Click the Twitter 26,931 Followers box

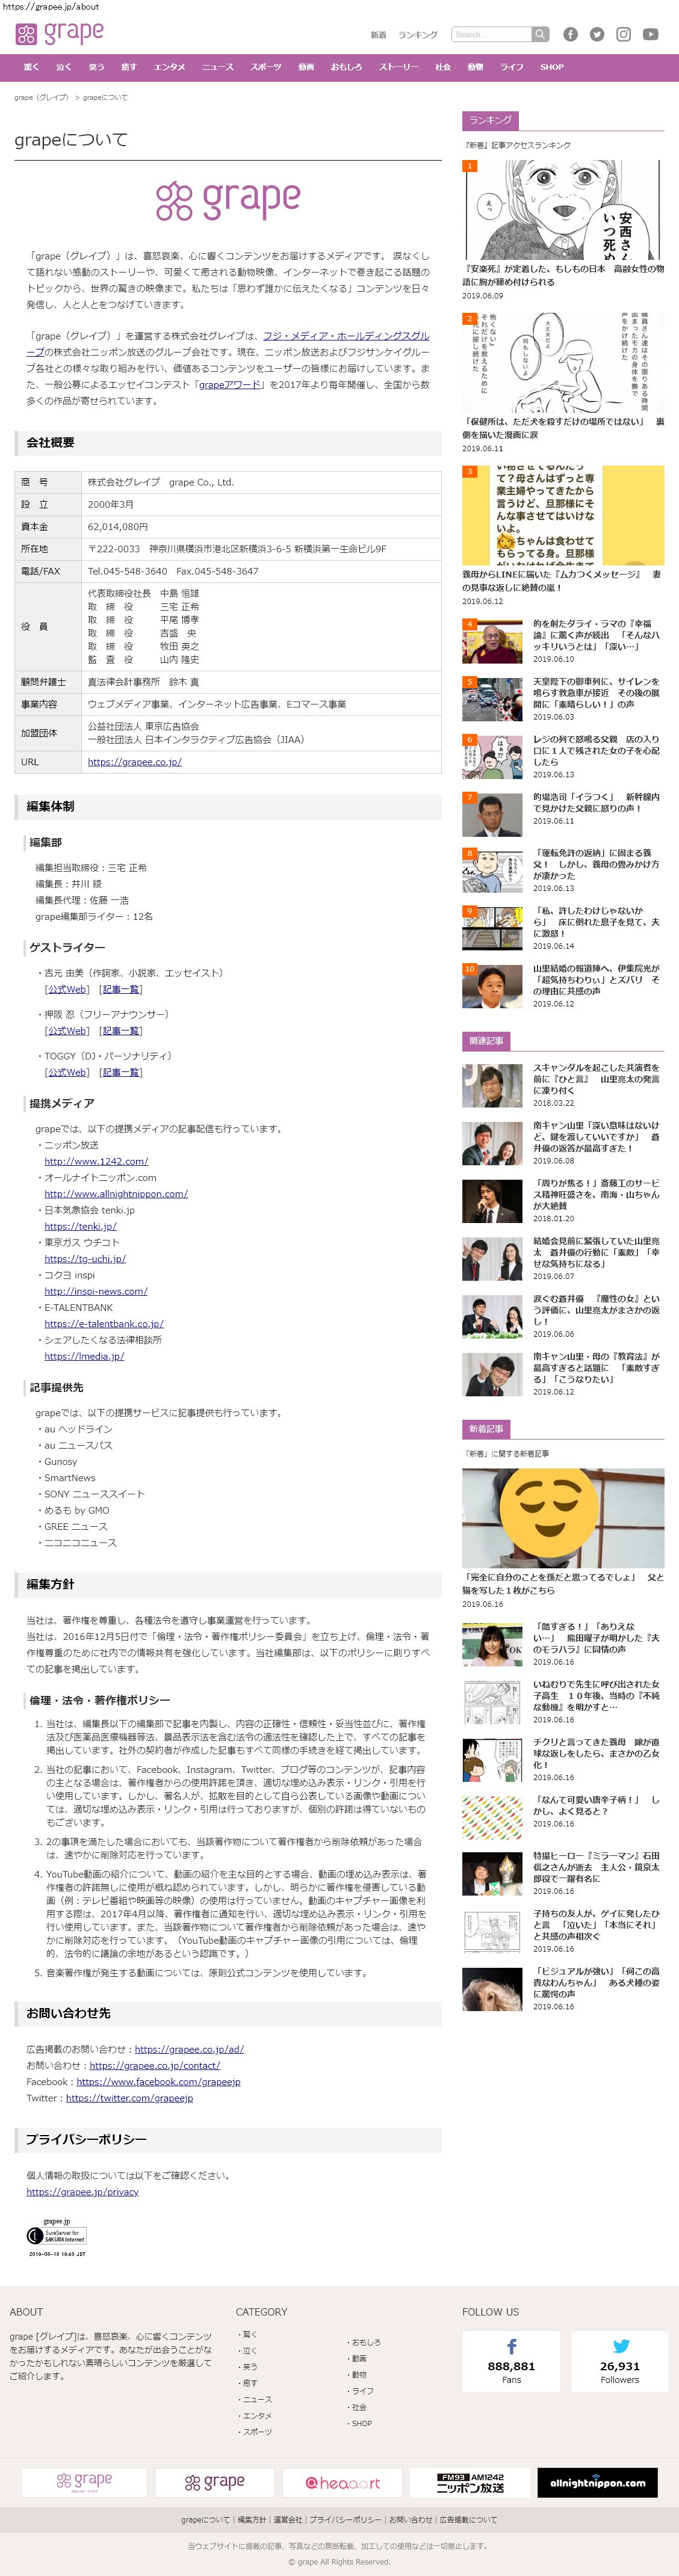click(620, 2361)
